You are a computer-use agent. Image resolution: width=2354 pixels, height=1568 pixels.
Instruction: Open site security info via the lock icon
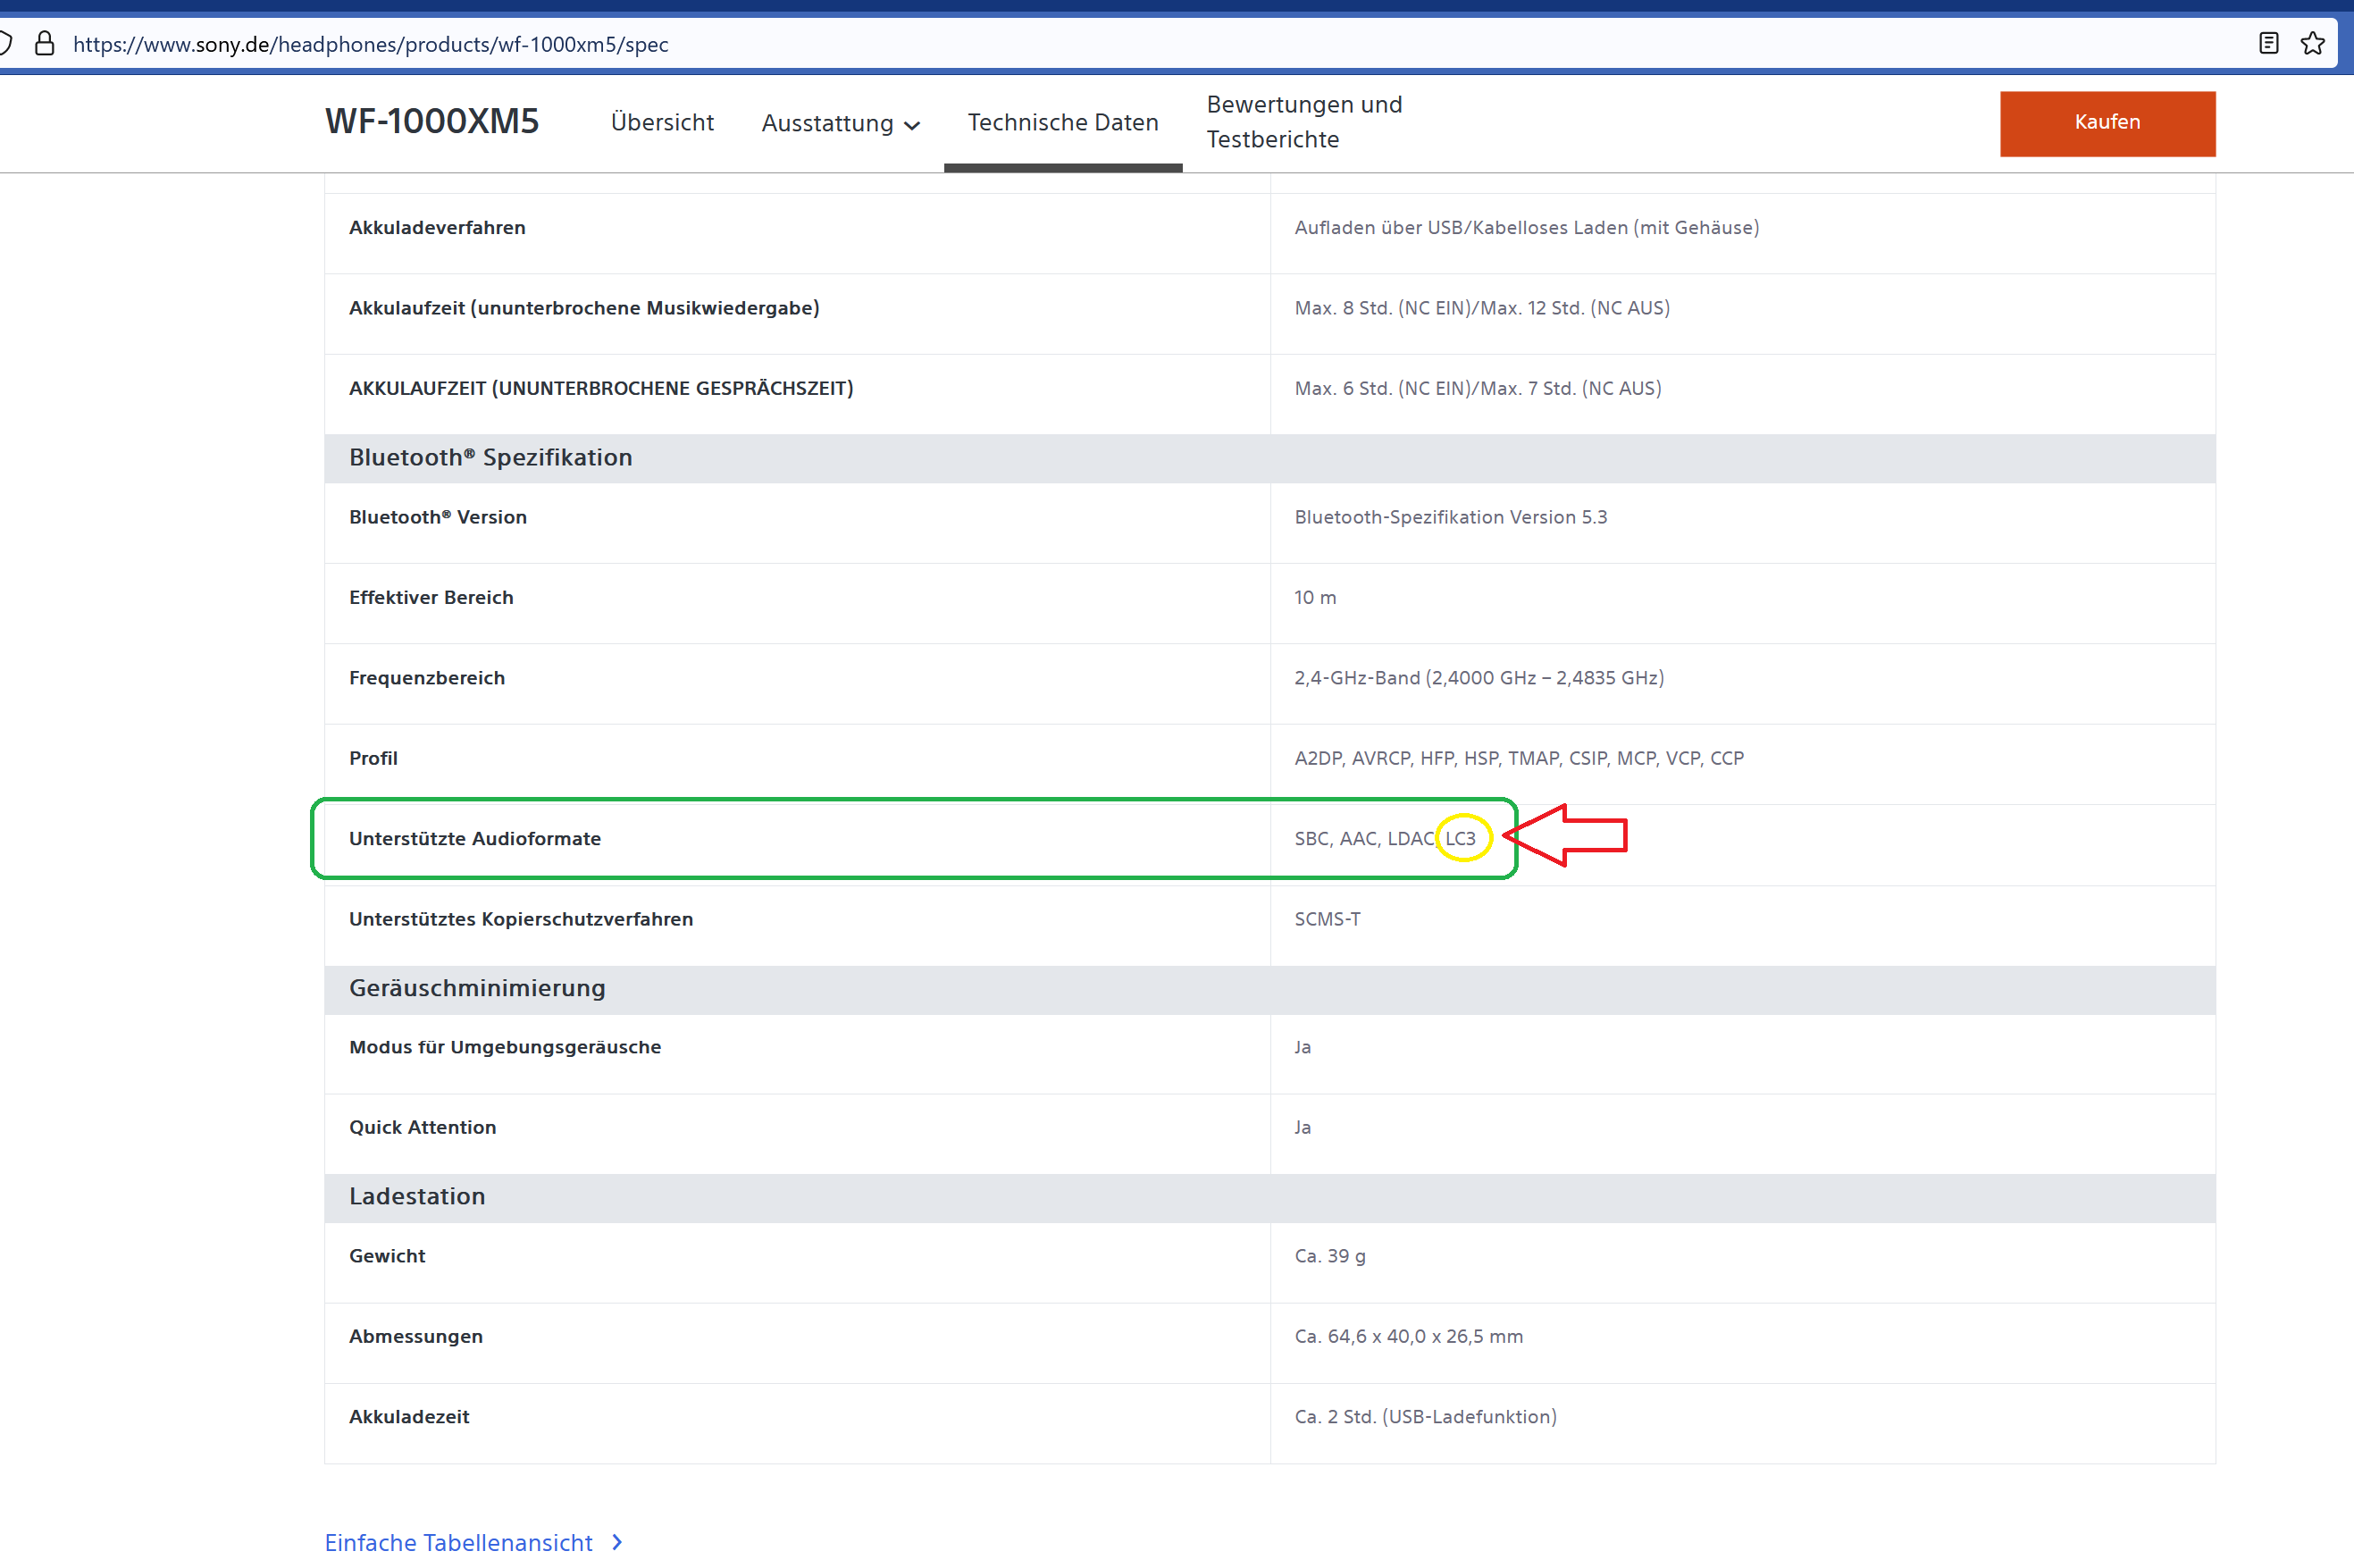[44, 43]
